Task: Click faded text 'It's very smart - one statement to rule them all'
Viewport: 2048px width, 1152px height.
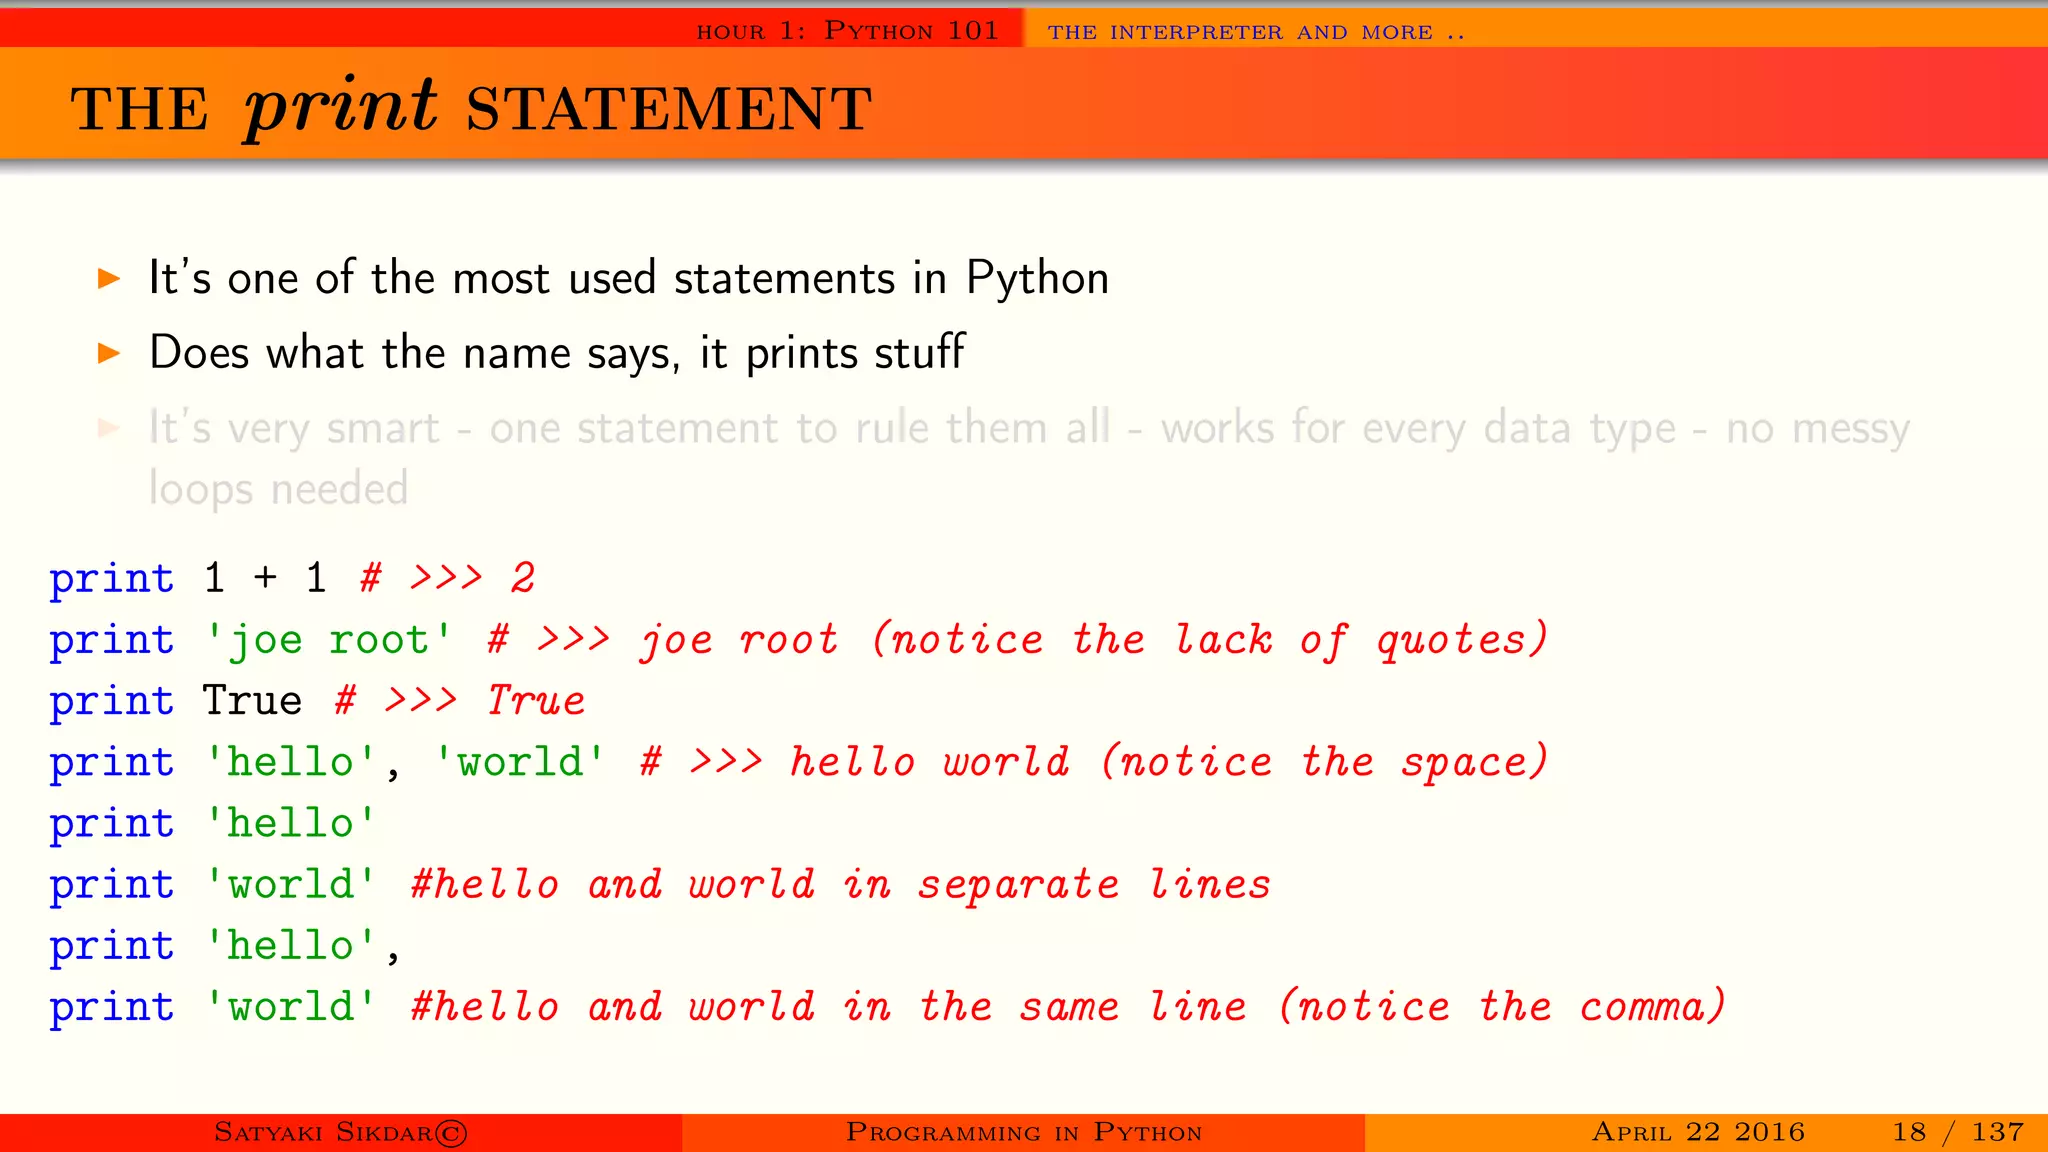Action: (x=630, y=428)
